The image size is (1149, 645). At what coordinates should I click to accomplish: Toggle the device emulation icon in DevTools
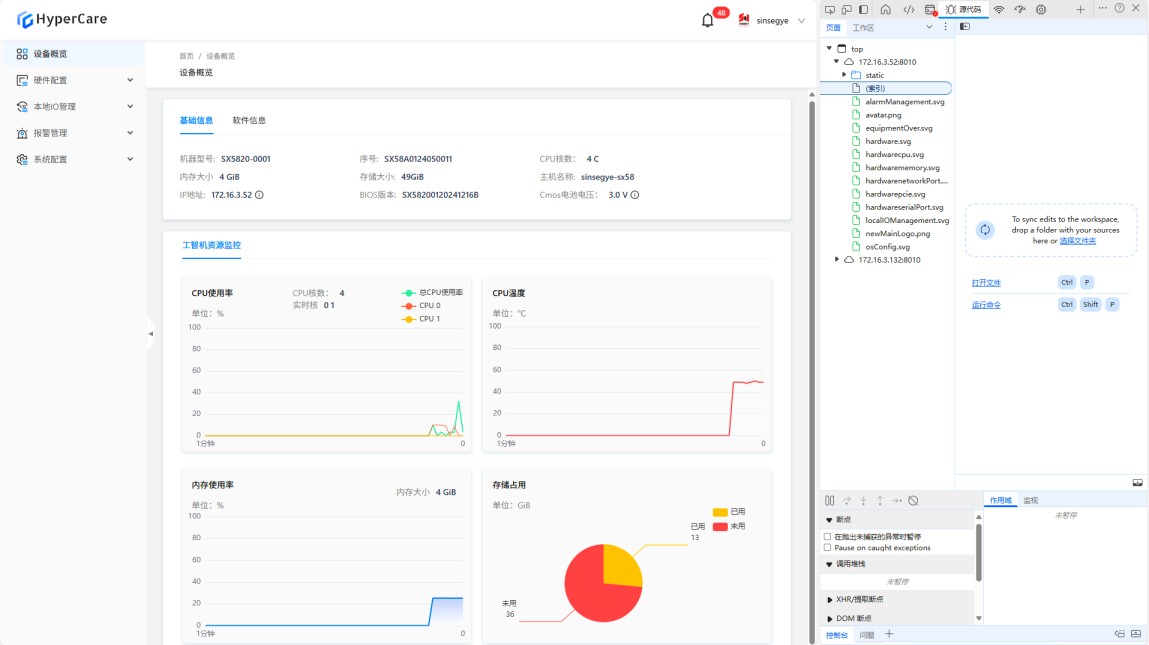[846, 9]
